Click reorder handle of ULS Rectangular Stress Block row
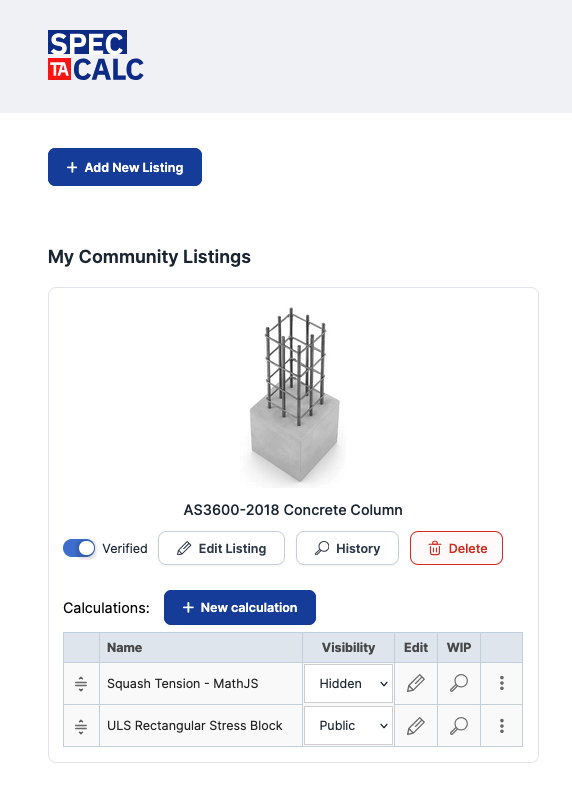This screenshot has width=572, height=785. coord(81,726)
